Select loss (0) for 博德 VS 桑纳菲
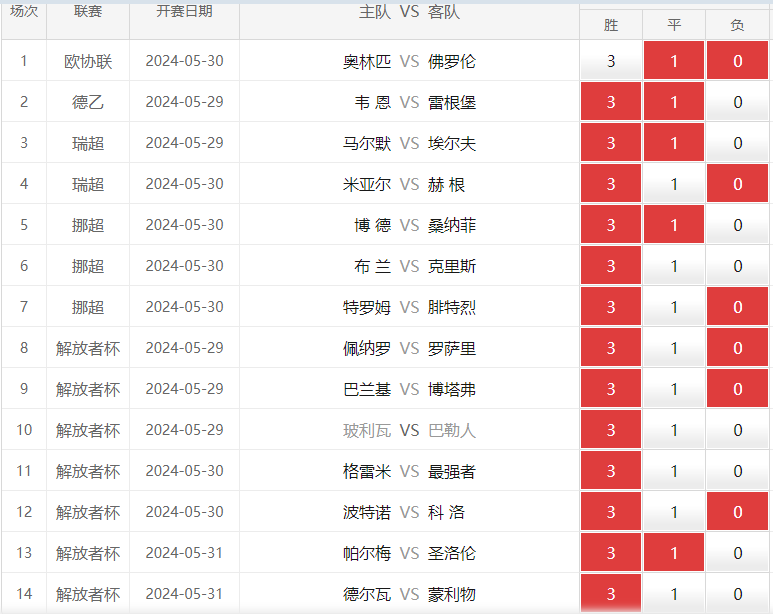The image size is (773, 614). coord(738,224)
